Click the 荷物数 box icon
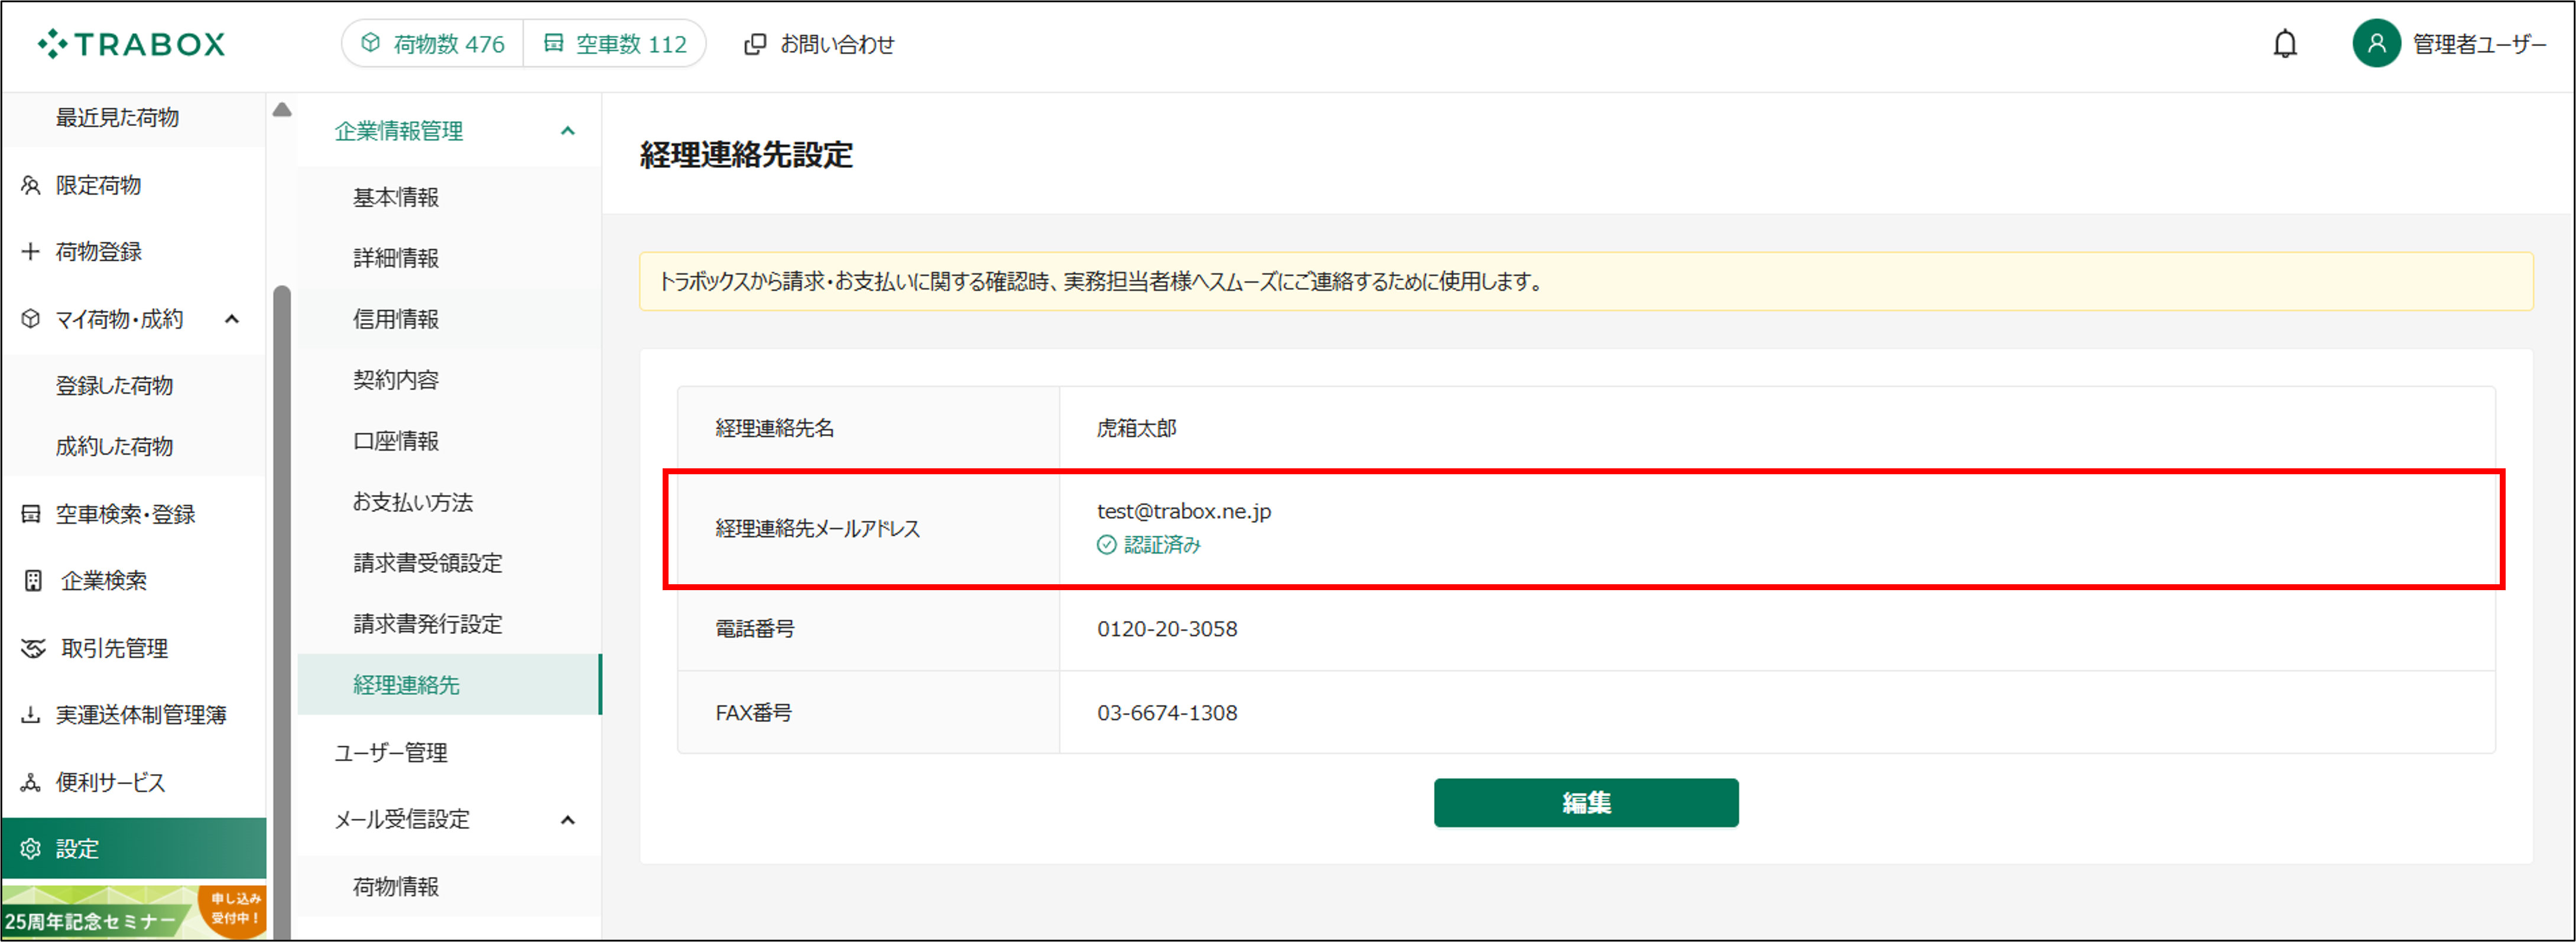The image size is (2576, 942). coord(370,43)
